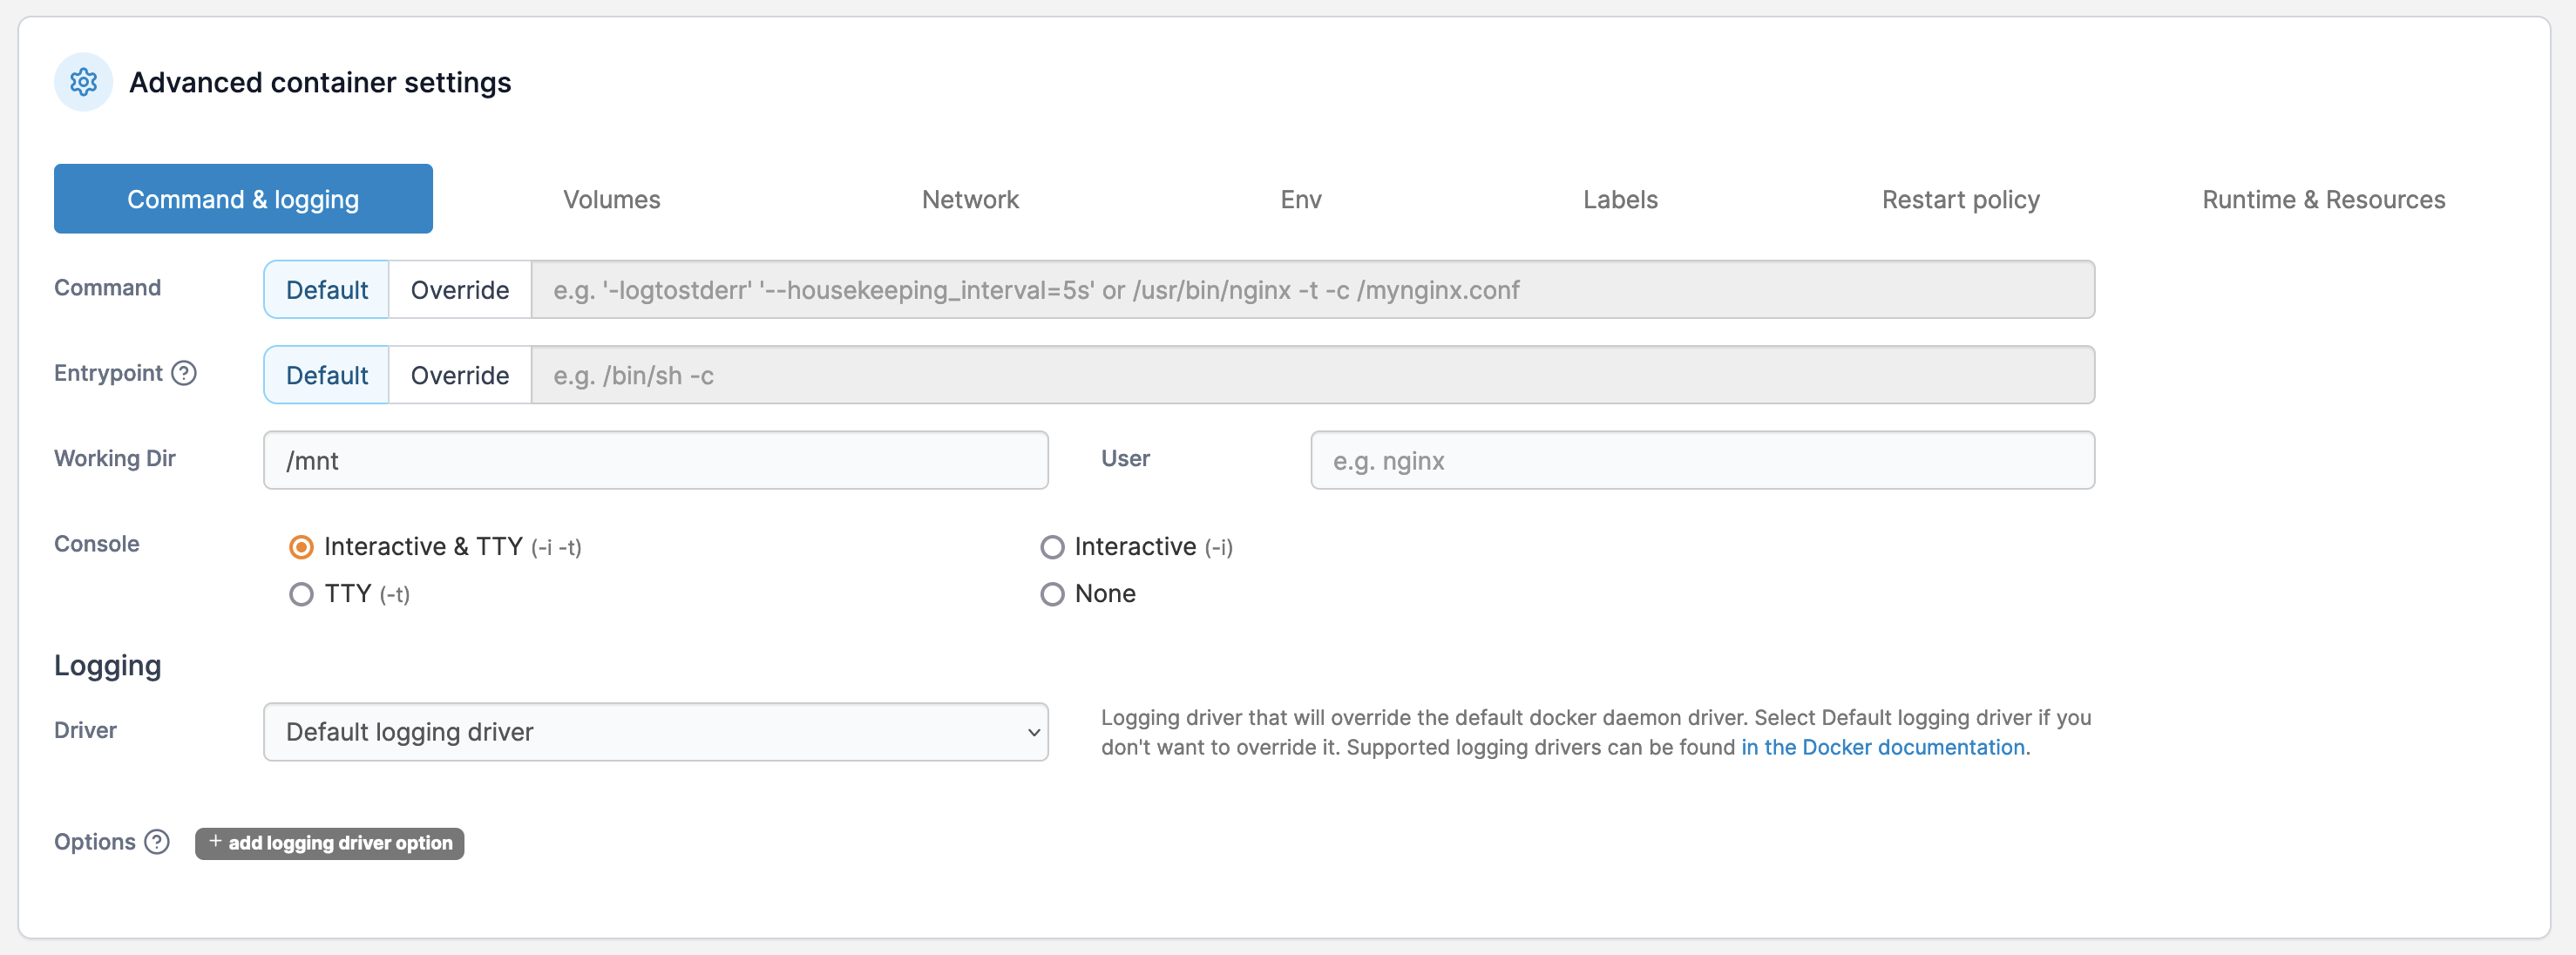This screenshot has width=2576, height=955.
Task: Focus the User input field
Action: pyautogui.click(x=1701, y=460)
